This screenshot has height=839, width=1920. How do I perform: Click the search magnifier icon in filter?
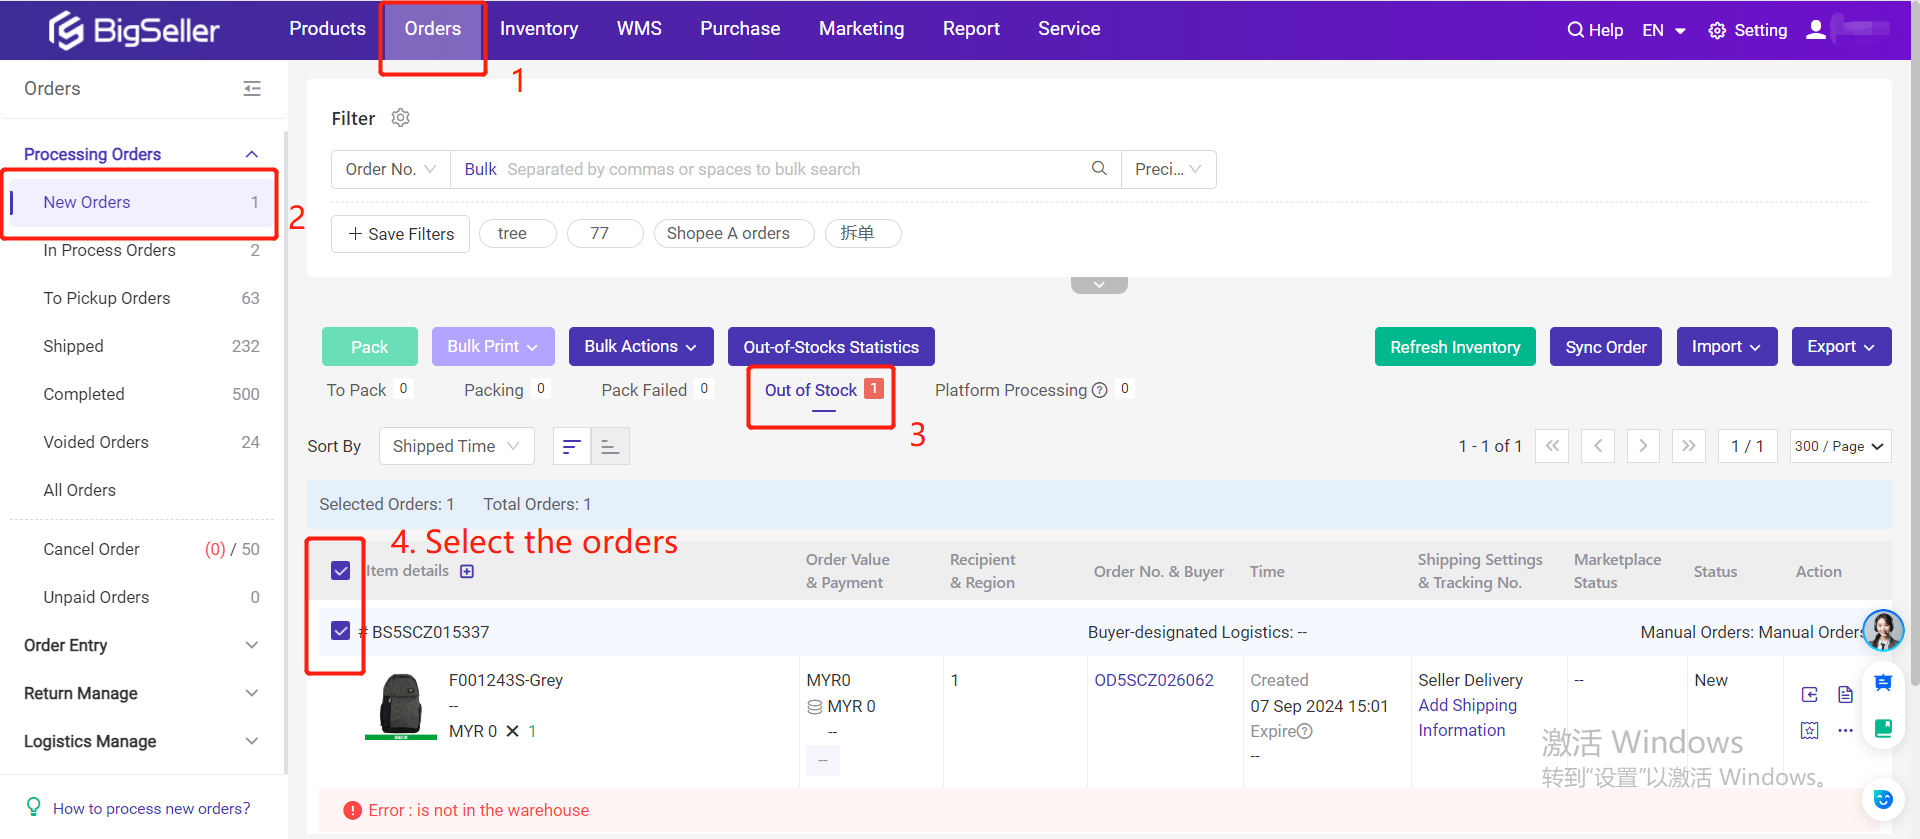(1099, 169)
